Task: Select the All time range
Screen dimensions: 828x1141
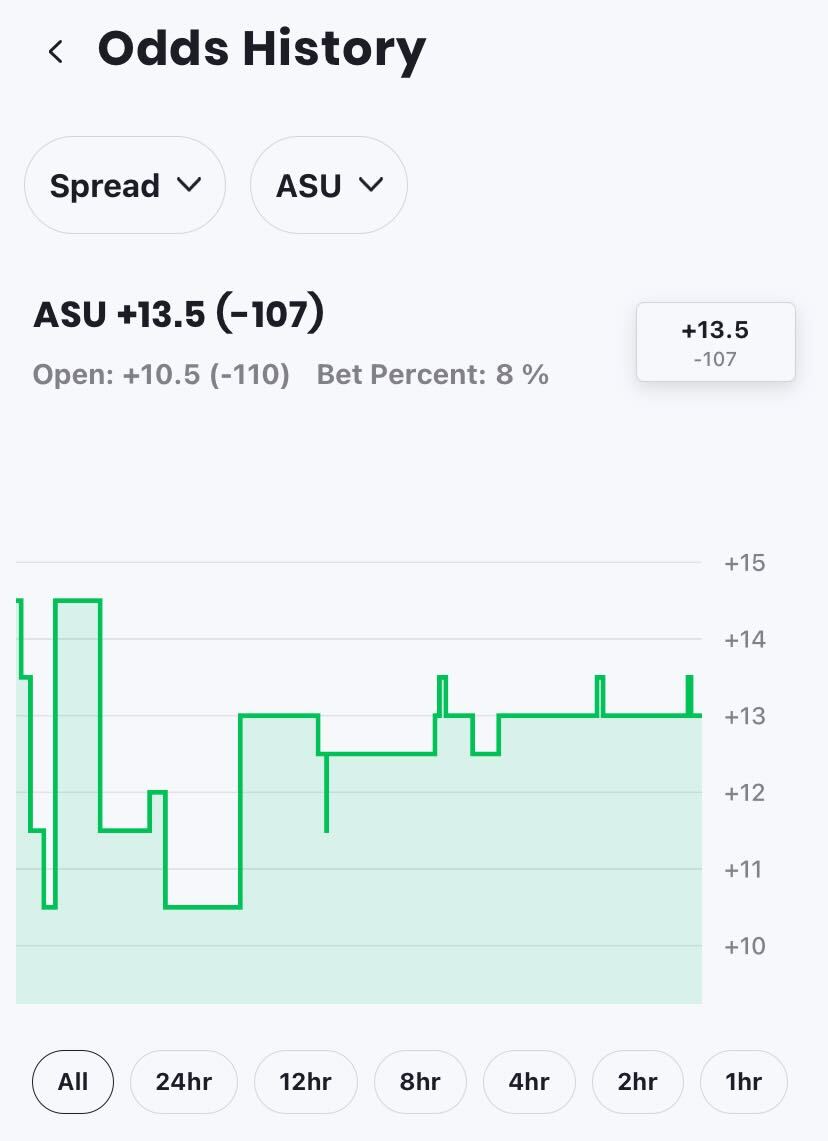Action: pyautogui.click(x=73, y=1082)
